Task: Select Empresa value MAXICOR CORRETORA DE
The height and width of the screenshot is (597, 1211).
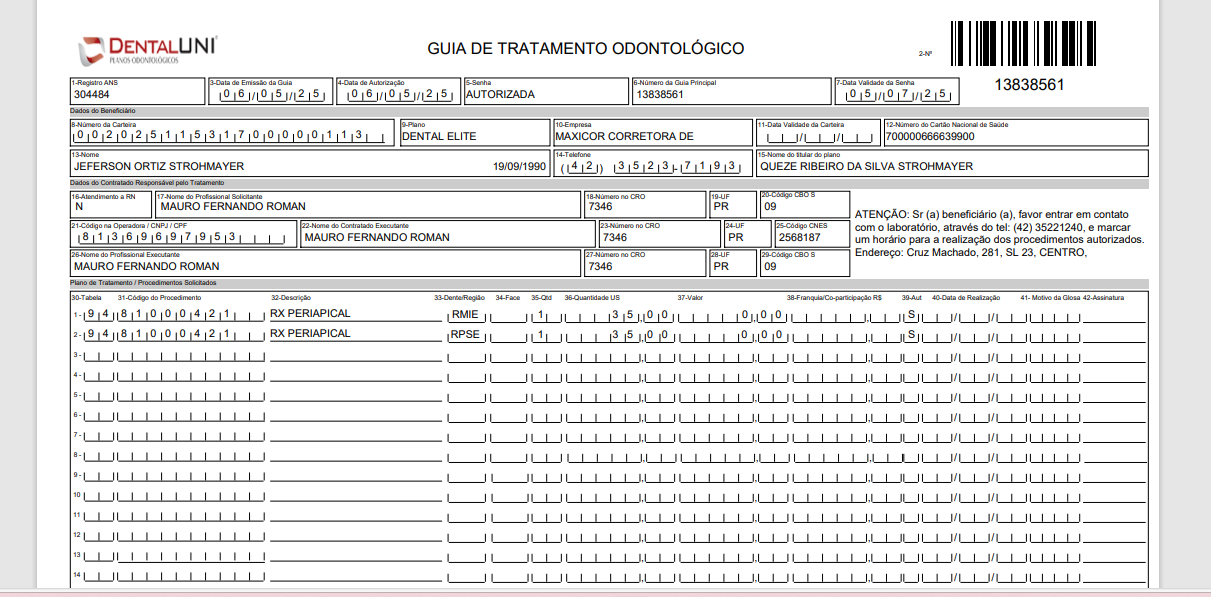Action: 624,136
